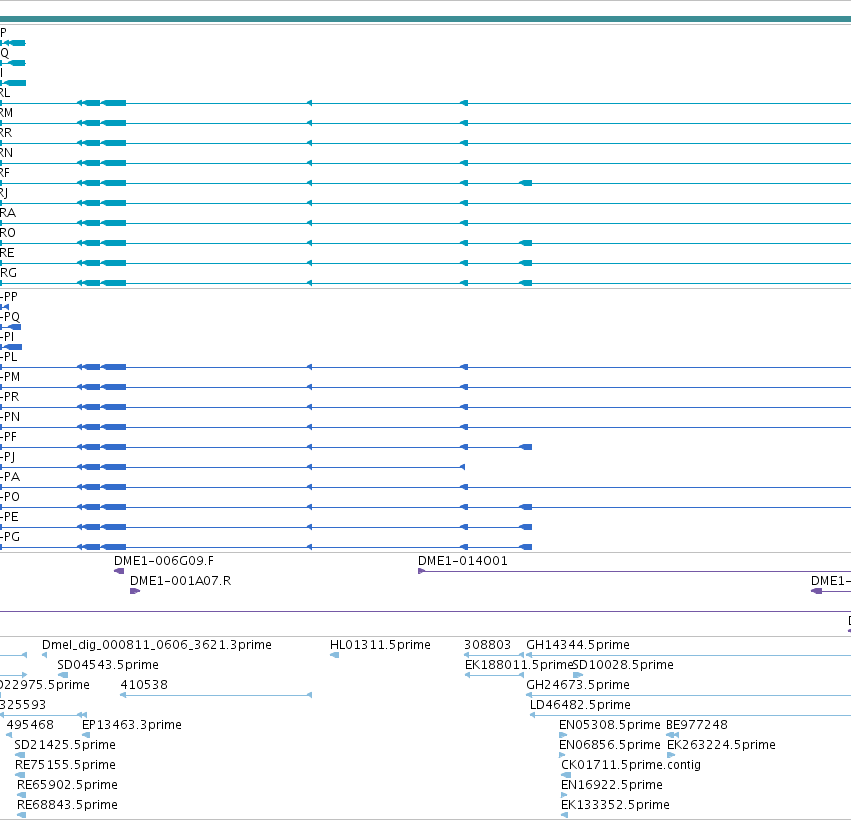Screen dimensions: 851x820
Task: Click the 308803 feature label
Action: [487, 645]
